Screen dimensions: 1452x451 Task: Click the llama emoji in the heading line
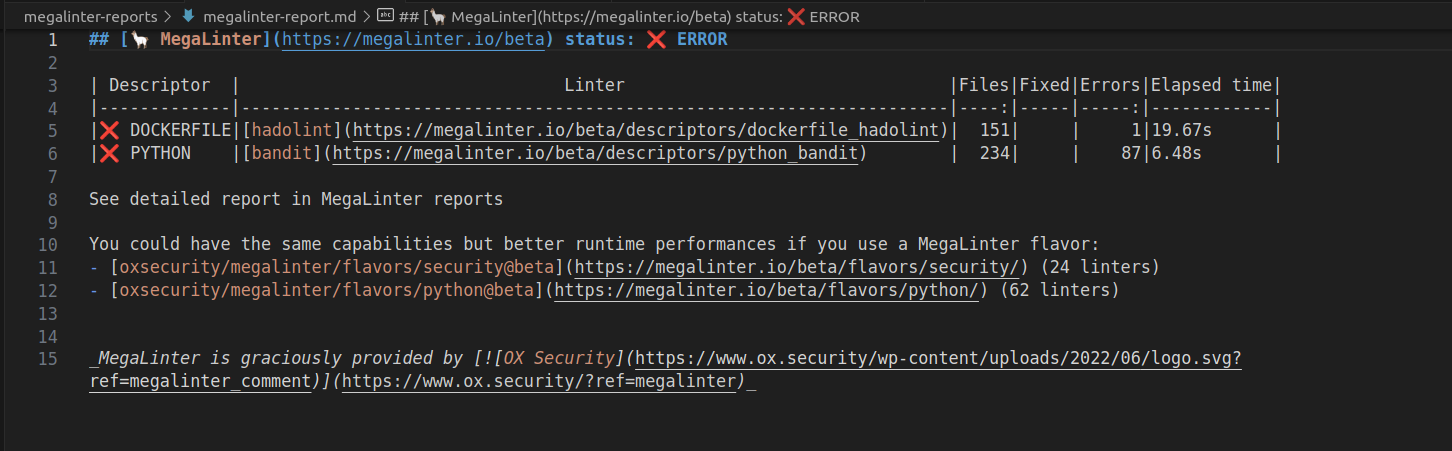[139, 40]
